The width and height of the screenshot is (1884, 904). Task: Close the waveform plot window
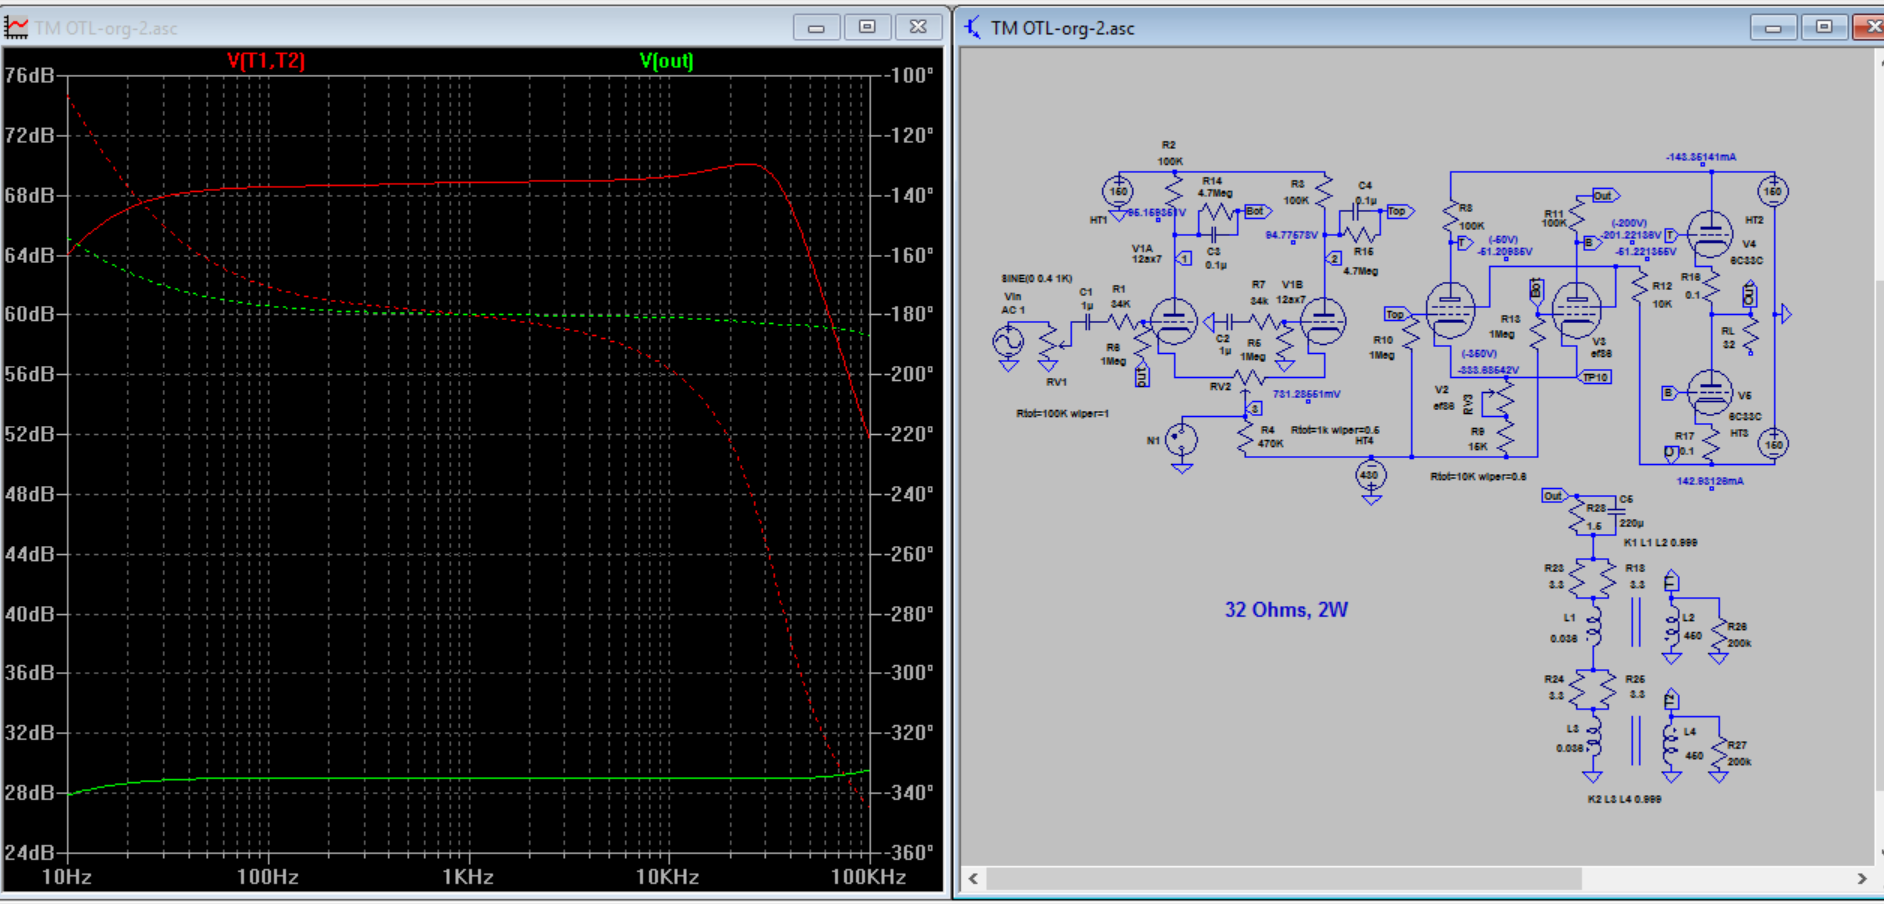pyautogui.click(x=918, y=27)
